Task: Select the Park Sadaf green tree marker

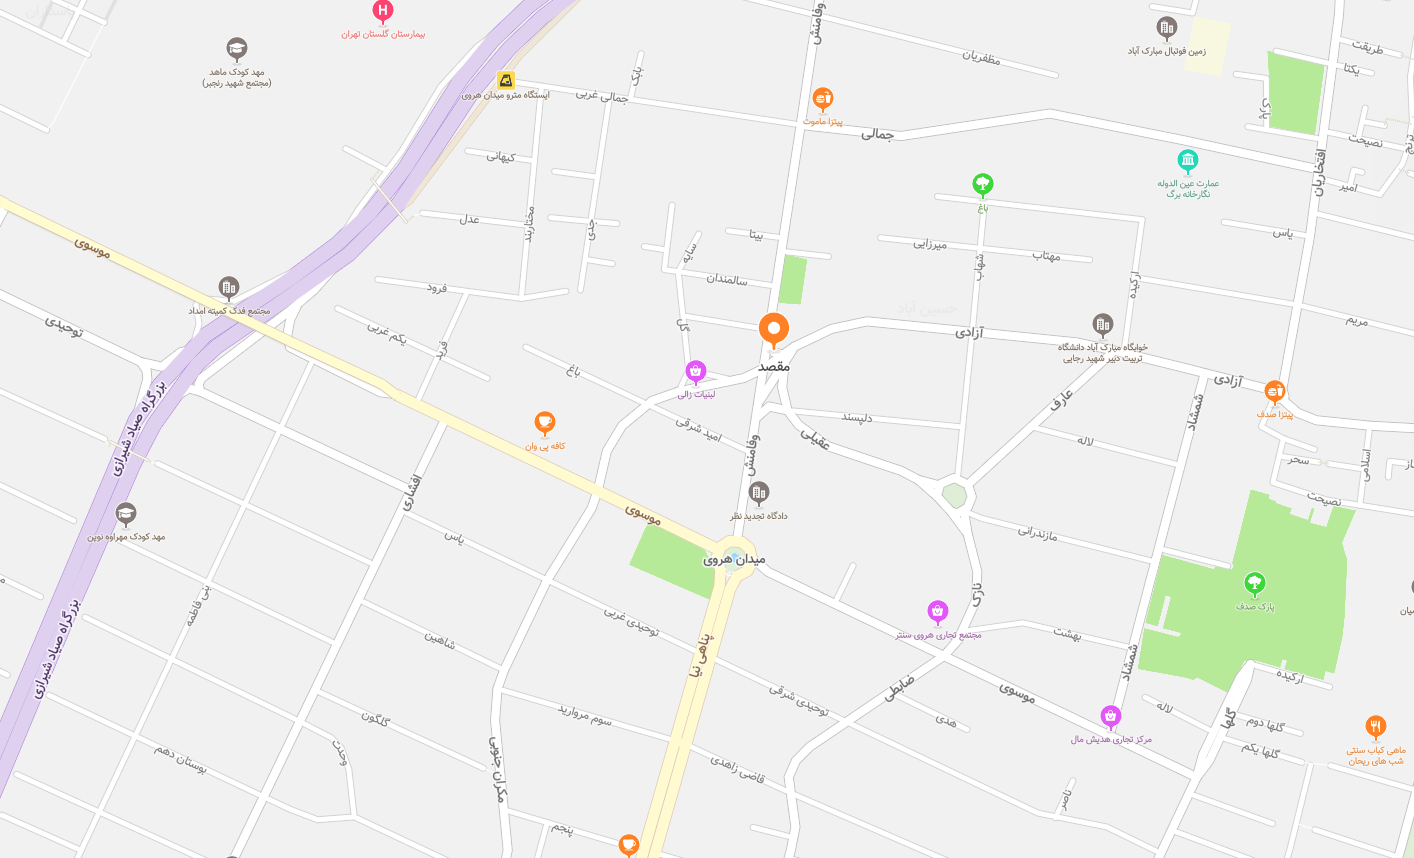Action: [x=1254, y=584]
